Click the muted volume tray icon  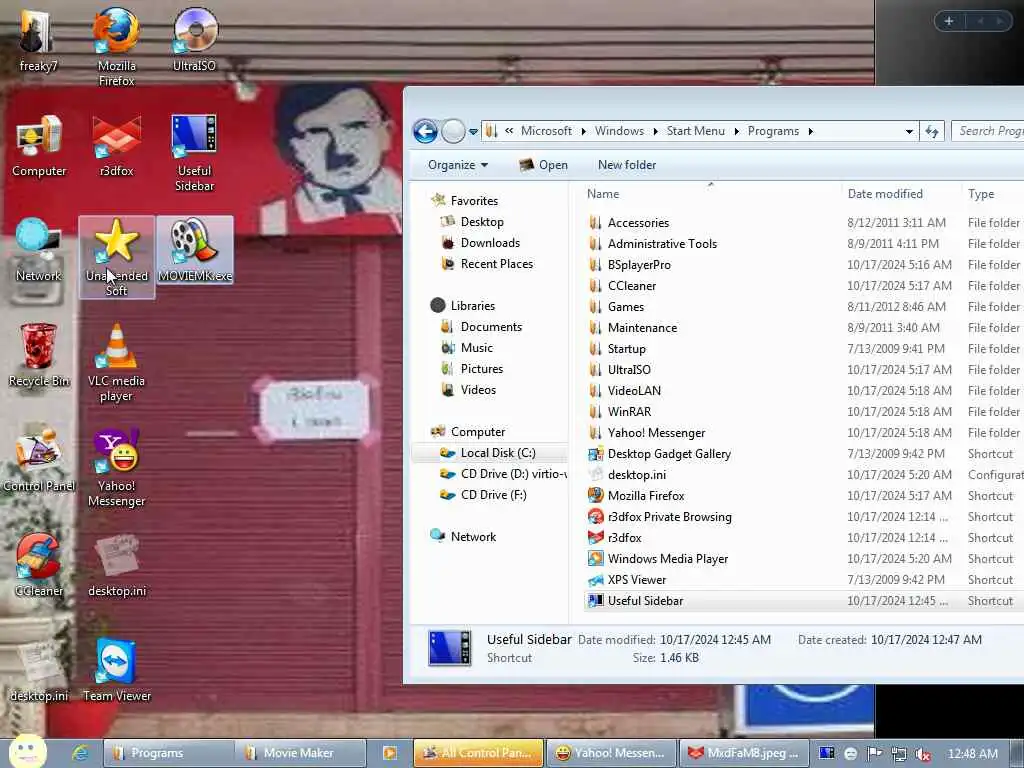922,754
